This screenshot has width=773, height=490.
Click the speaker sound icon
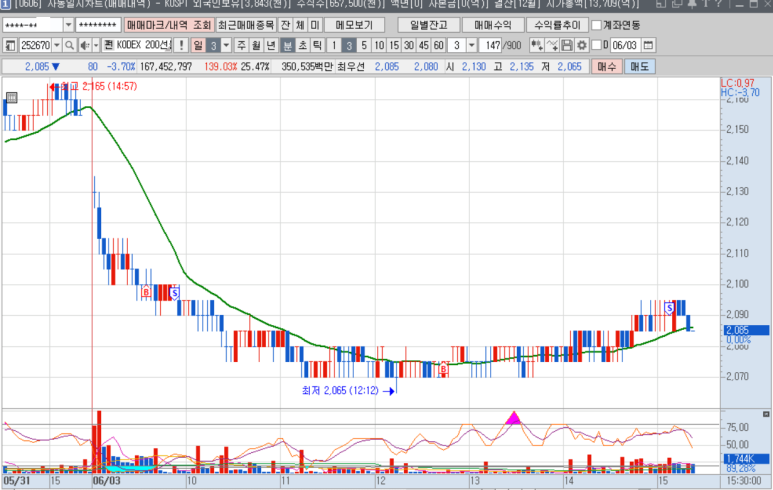[85, 45]
